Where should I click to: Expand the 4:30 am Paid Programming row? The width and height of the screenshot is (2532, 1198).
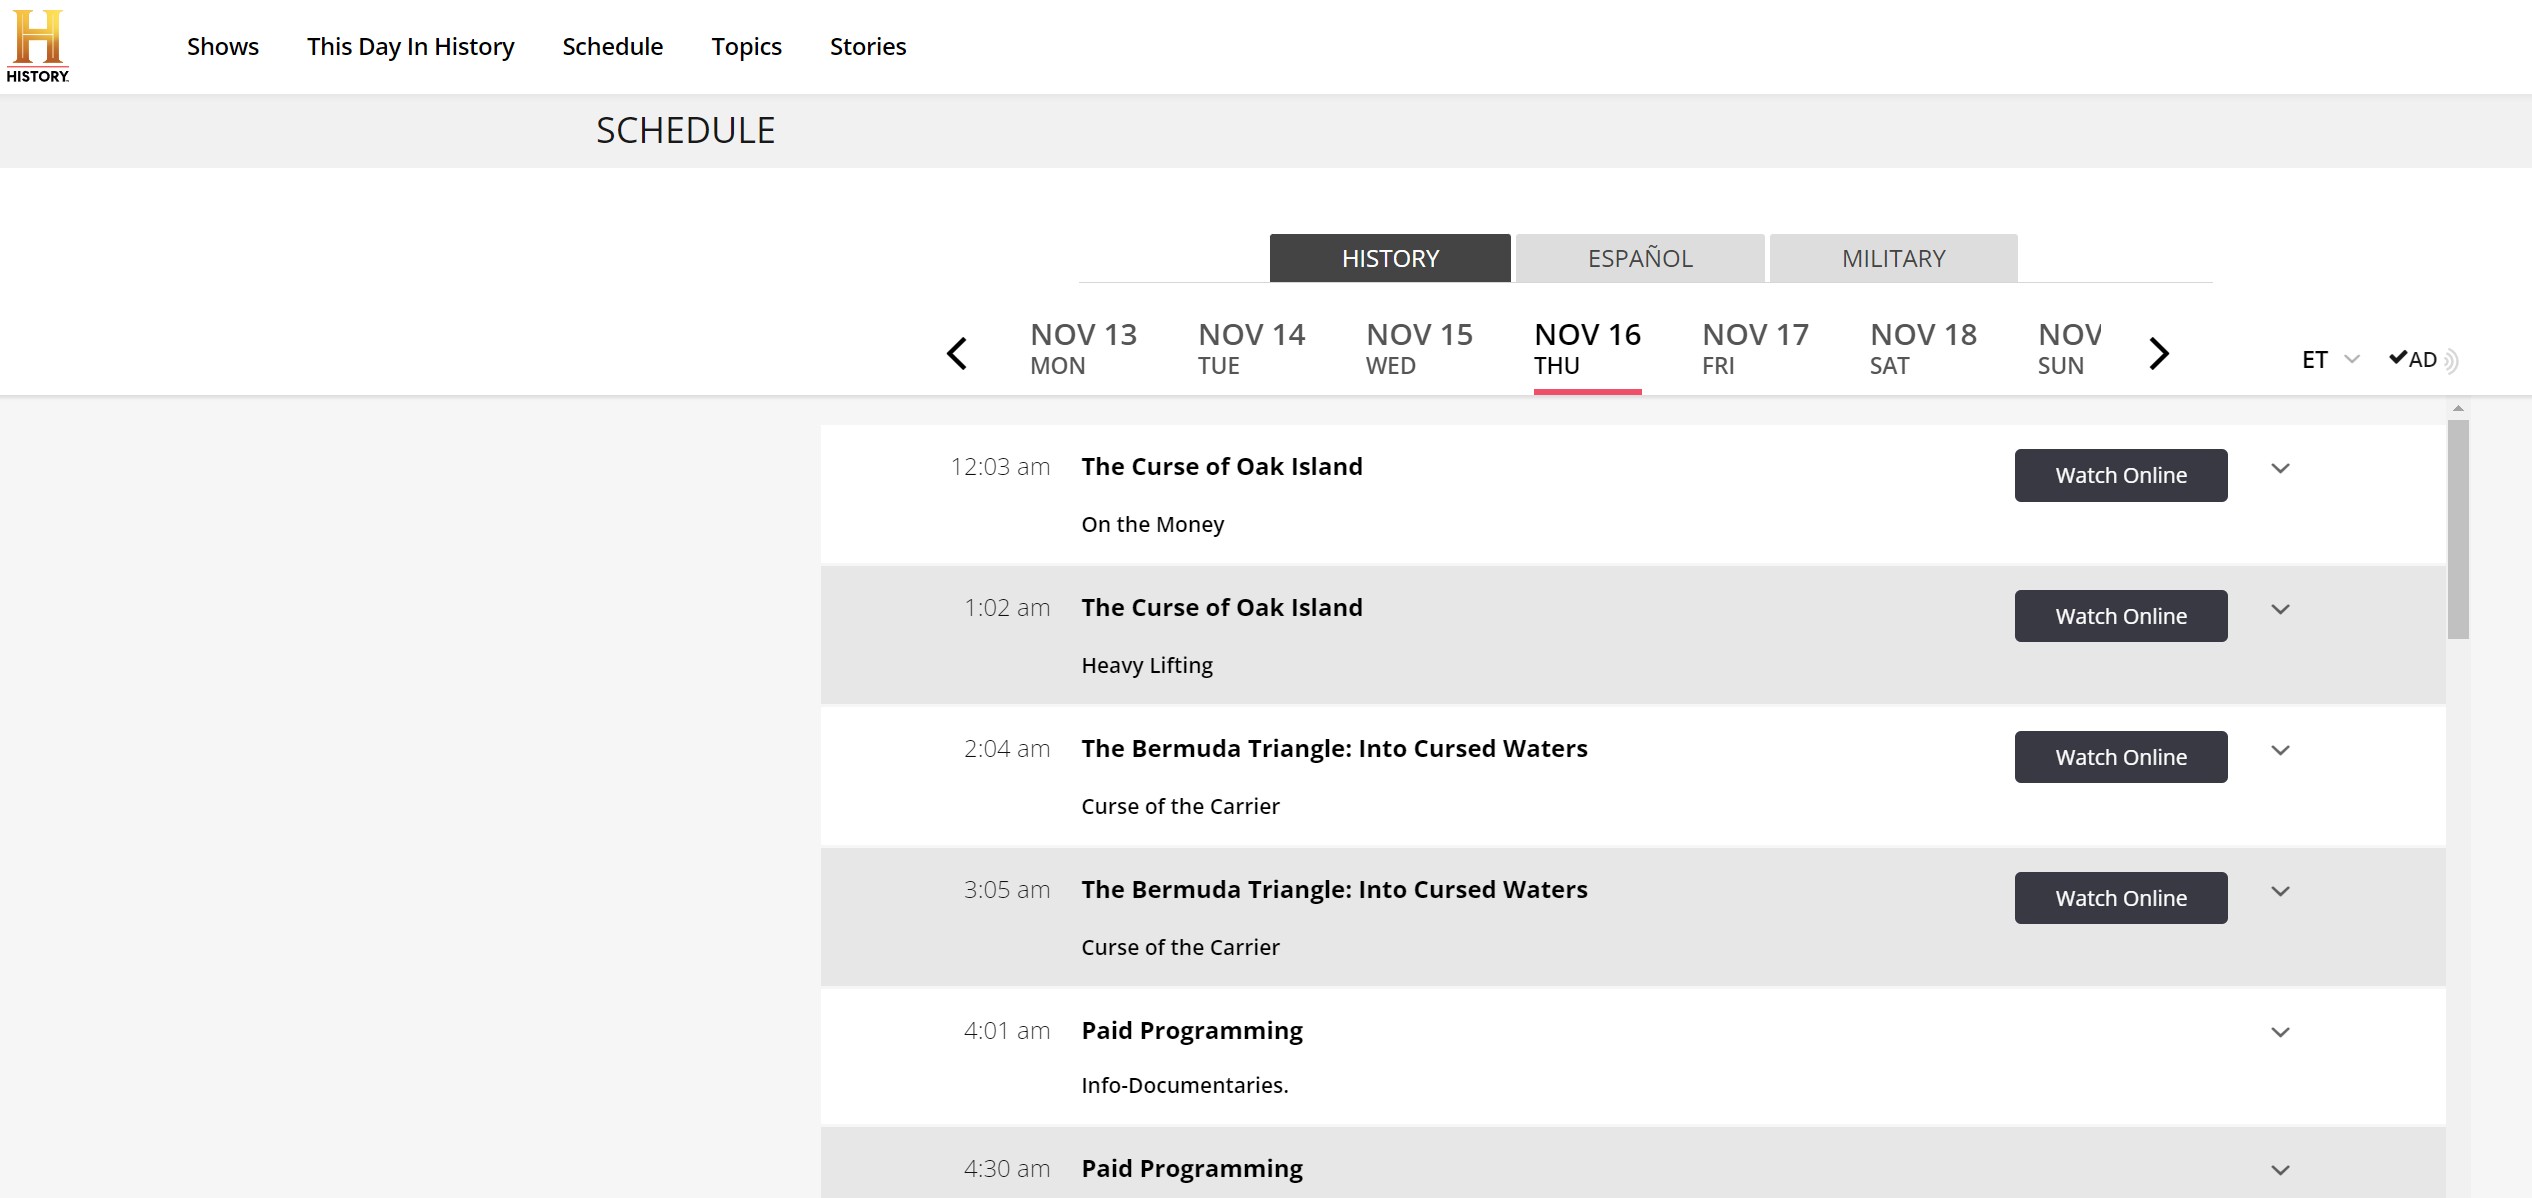2280,1170
